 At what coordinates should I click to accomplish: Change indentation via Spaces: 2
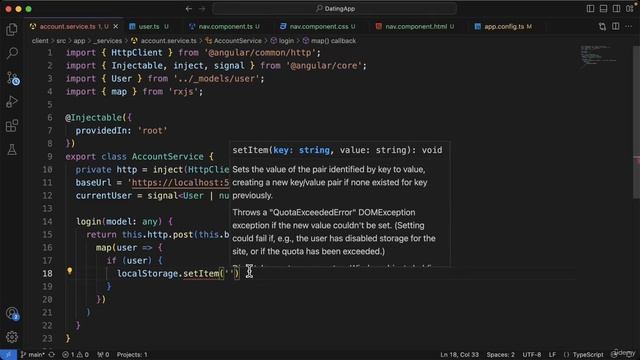coord(500,355)
